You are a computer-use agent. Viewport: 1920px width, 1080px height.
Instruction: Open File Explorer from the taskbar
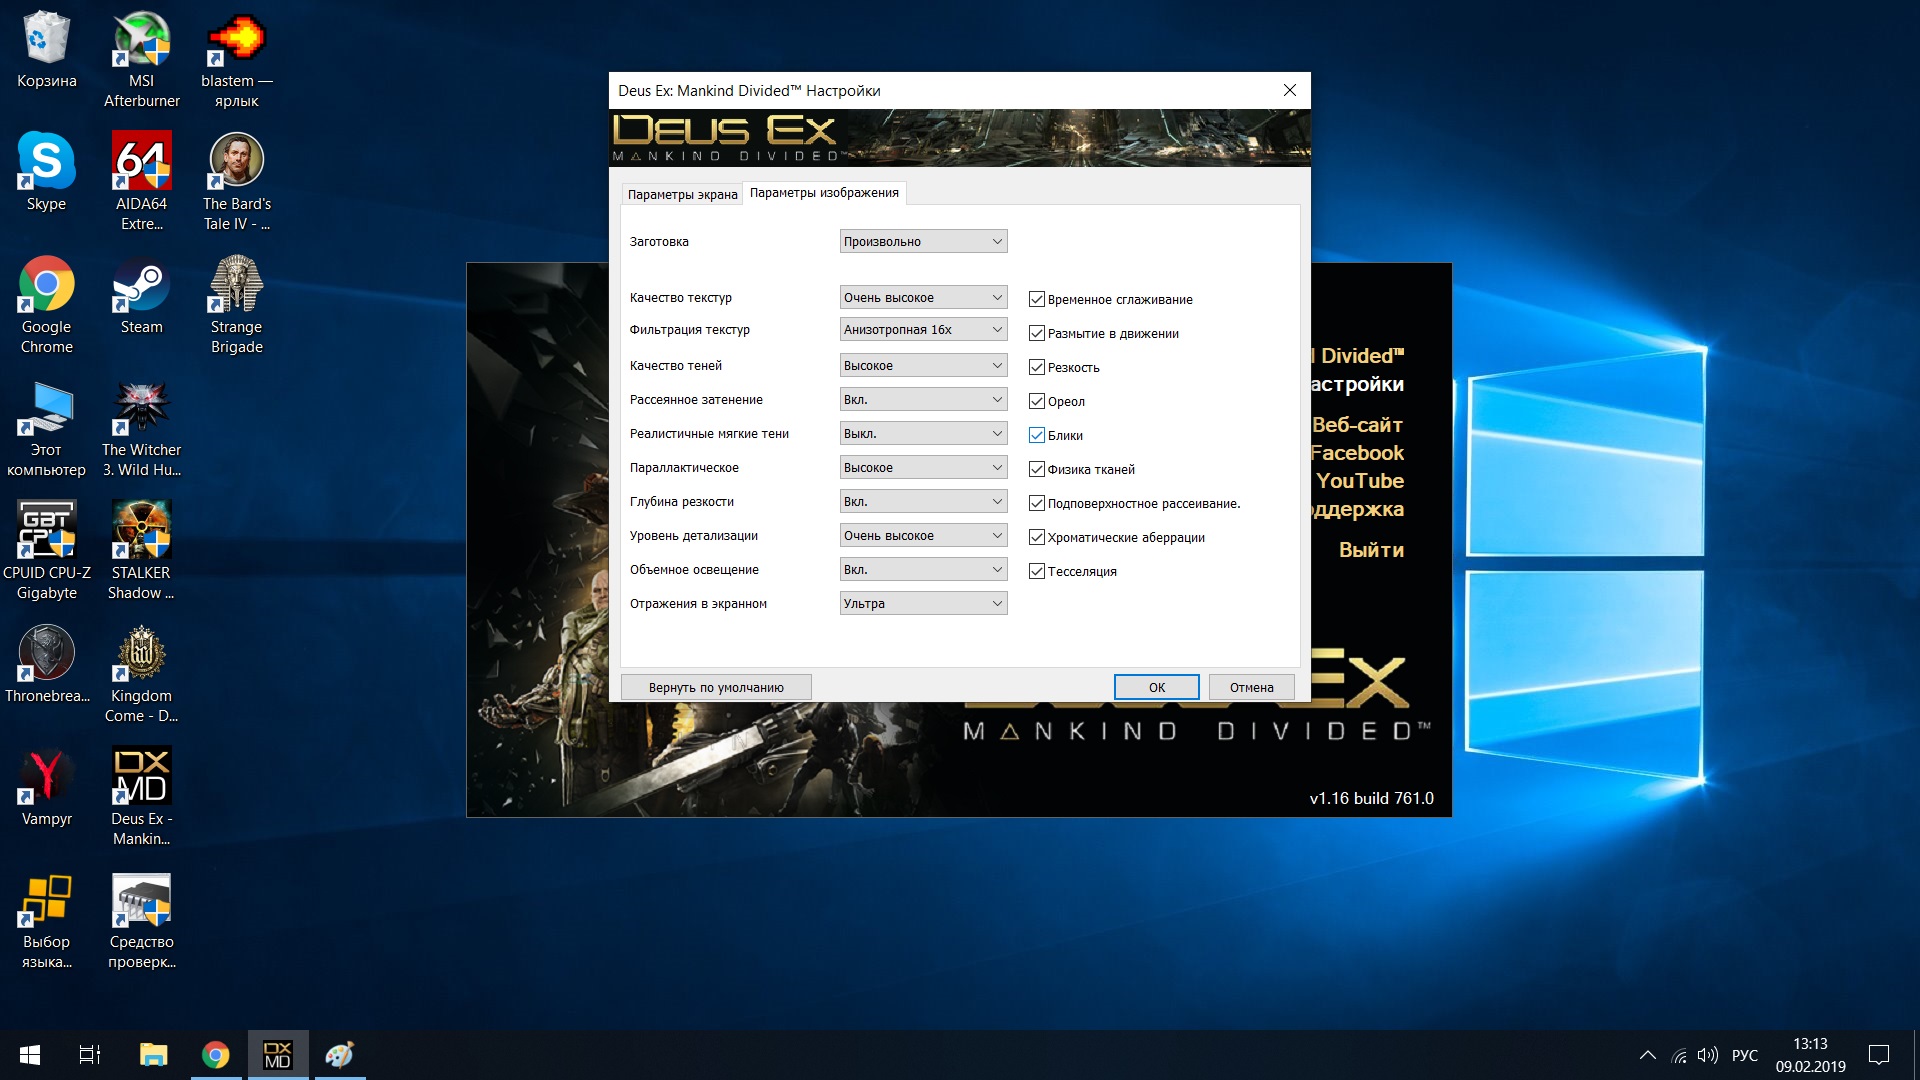pos(153,1055)
